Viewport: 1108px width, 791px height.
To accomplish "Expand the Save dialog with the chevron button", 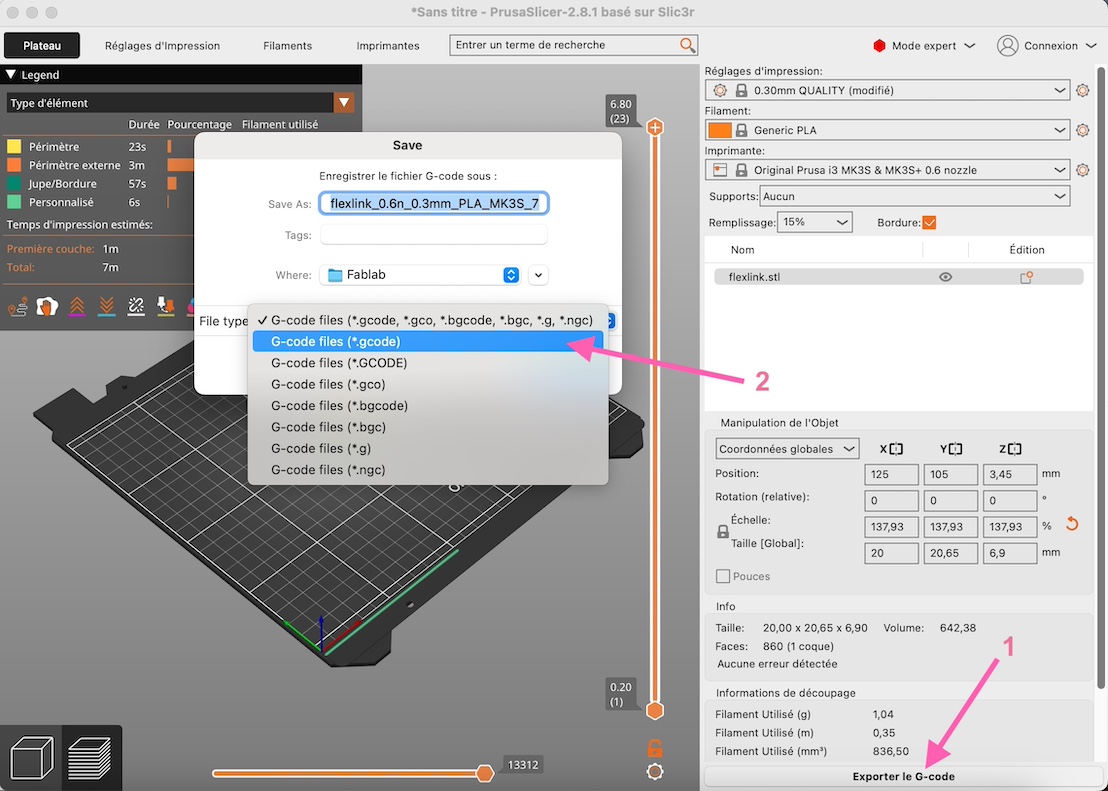I will click(x=538, y=275).
